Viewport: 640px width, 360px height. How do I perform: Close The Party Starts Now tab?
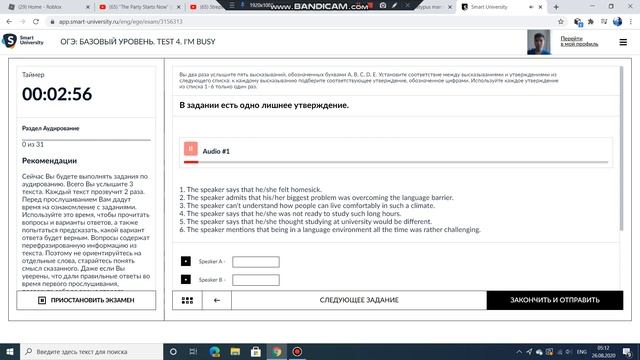[178, 7]
